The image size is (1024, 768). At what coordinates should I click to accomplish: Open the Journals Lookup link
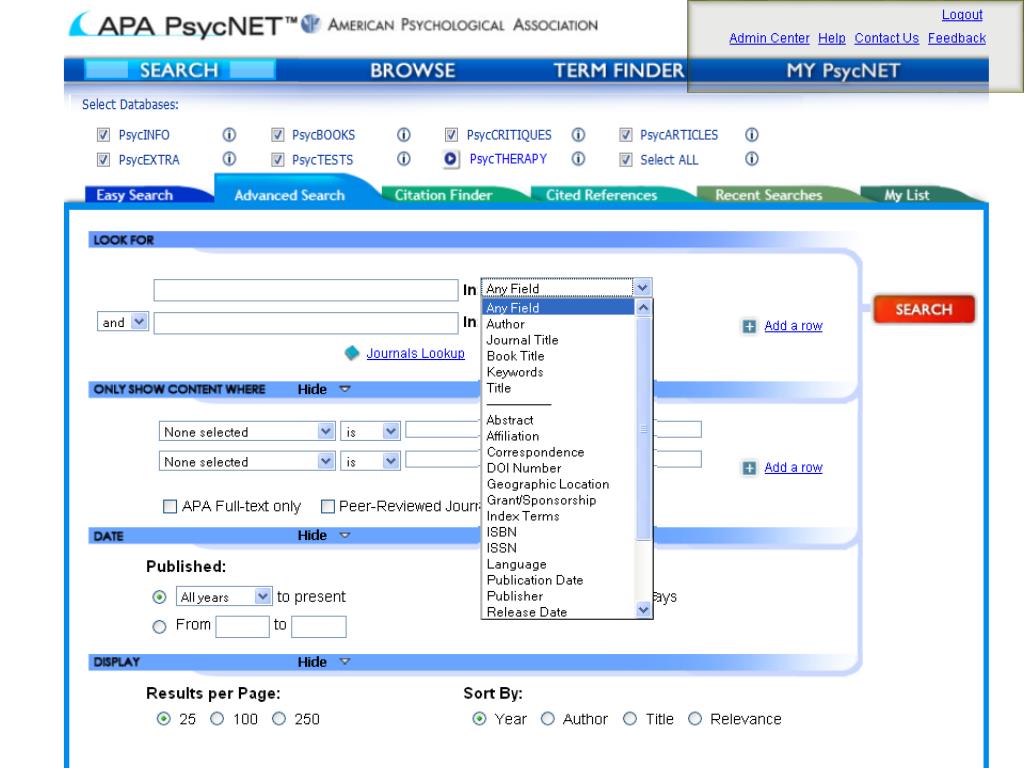(415, 353)
